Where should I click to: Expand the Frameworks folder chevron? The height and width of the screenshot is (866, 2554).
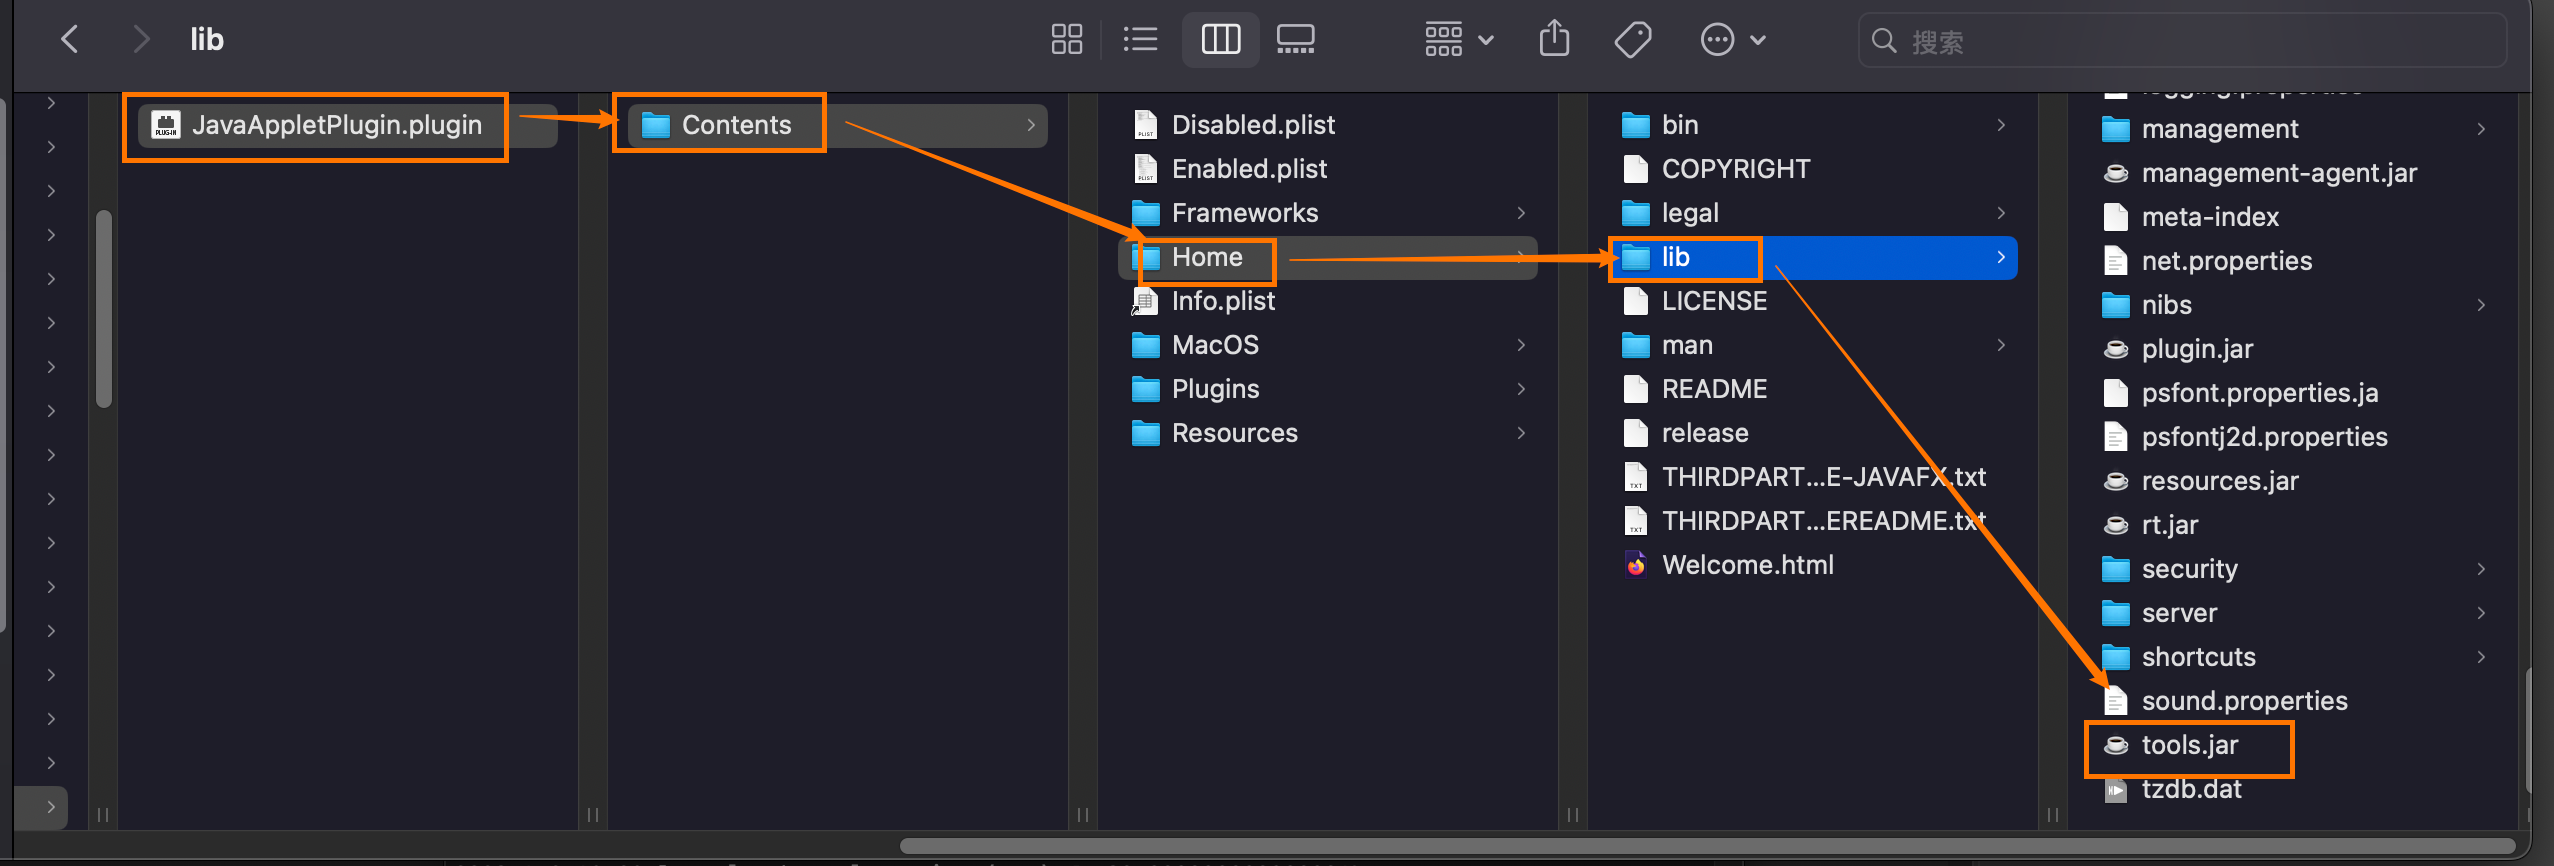coord(1521,213)
